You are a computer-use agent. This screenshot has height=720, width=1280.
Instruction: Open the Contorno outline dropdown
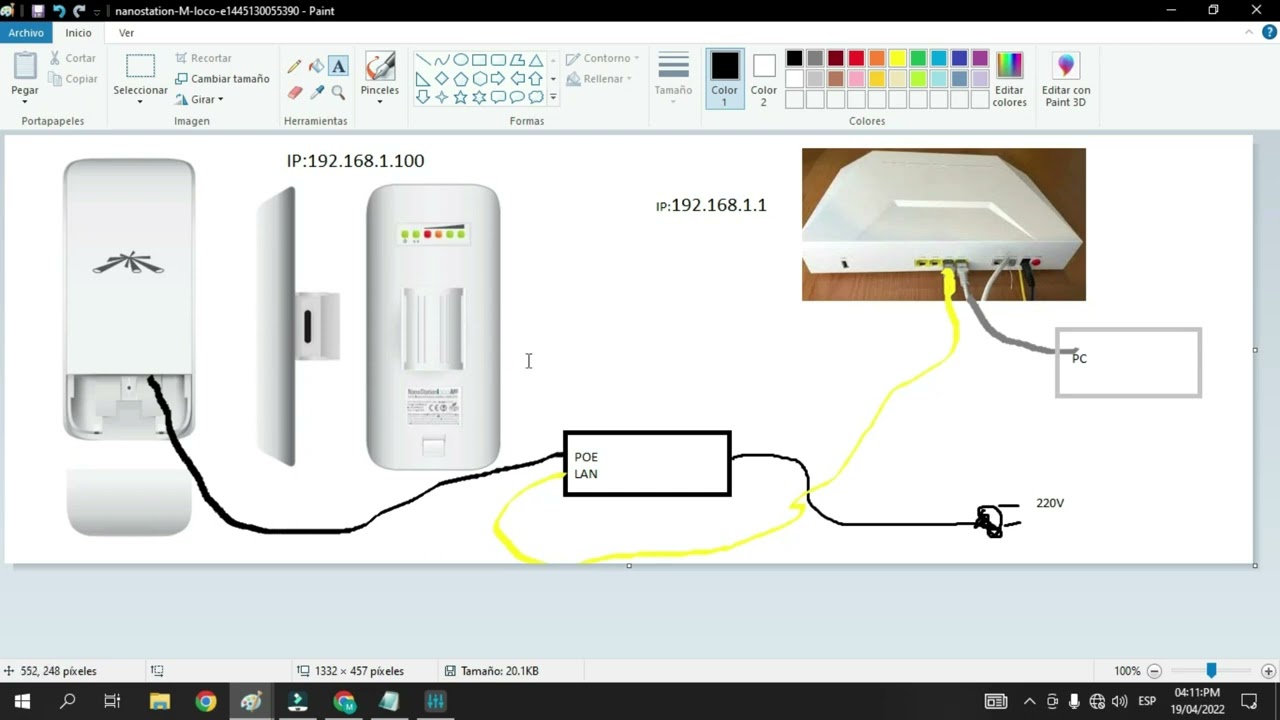coord(602,58)
